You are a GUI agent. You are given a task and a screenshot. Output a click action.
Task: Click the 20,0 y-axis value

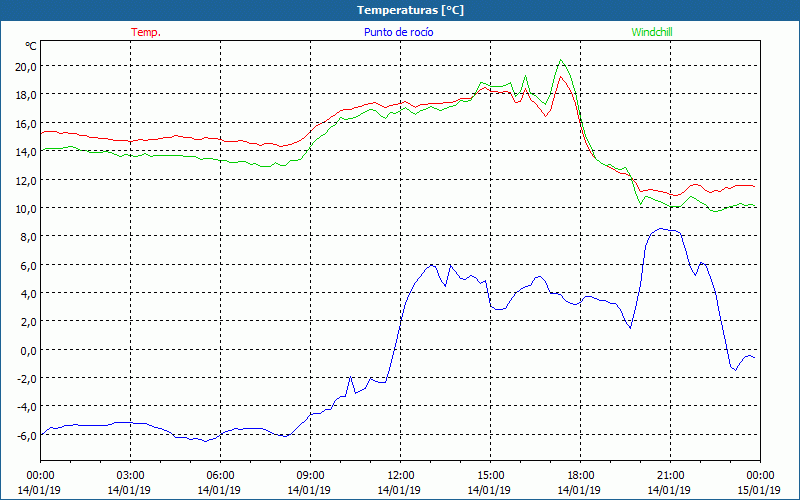(x=26, y=66)
